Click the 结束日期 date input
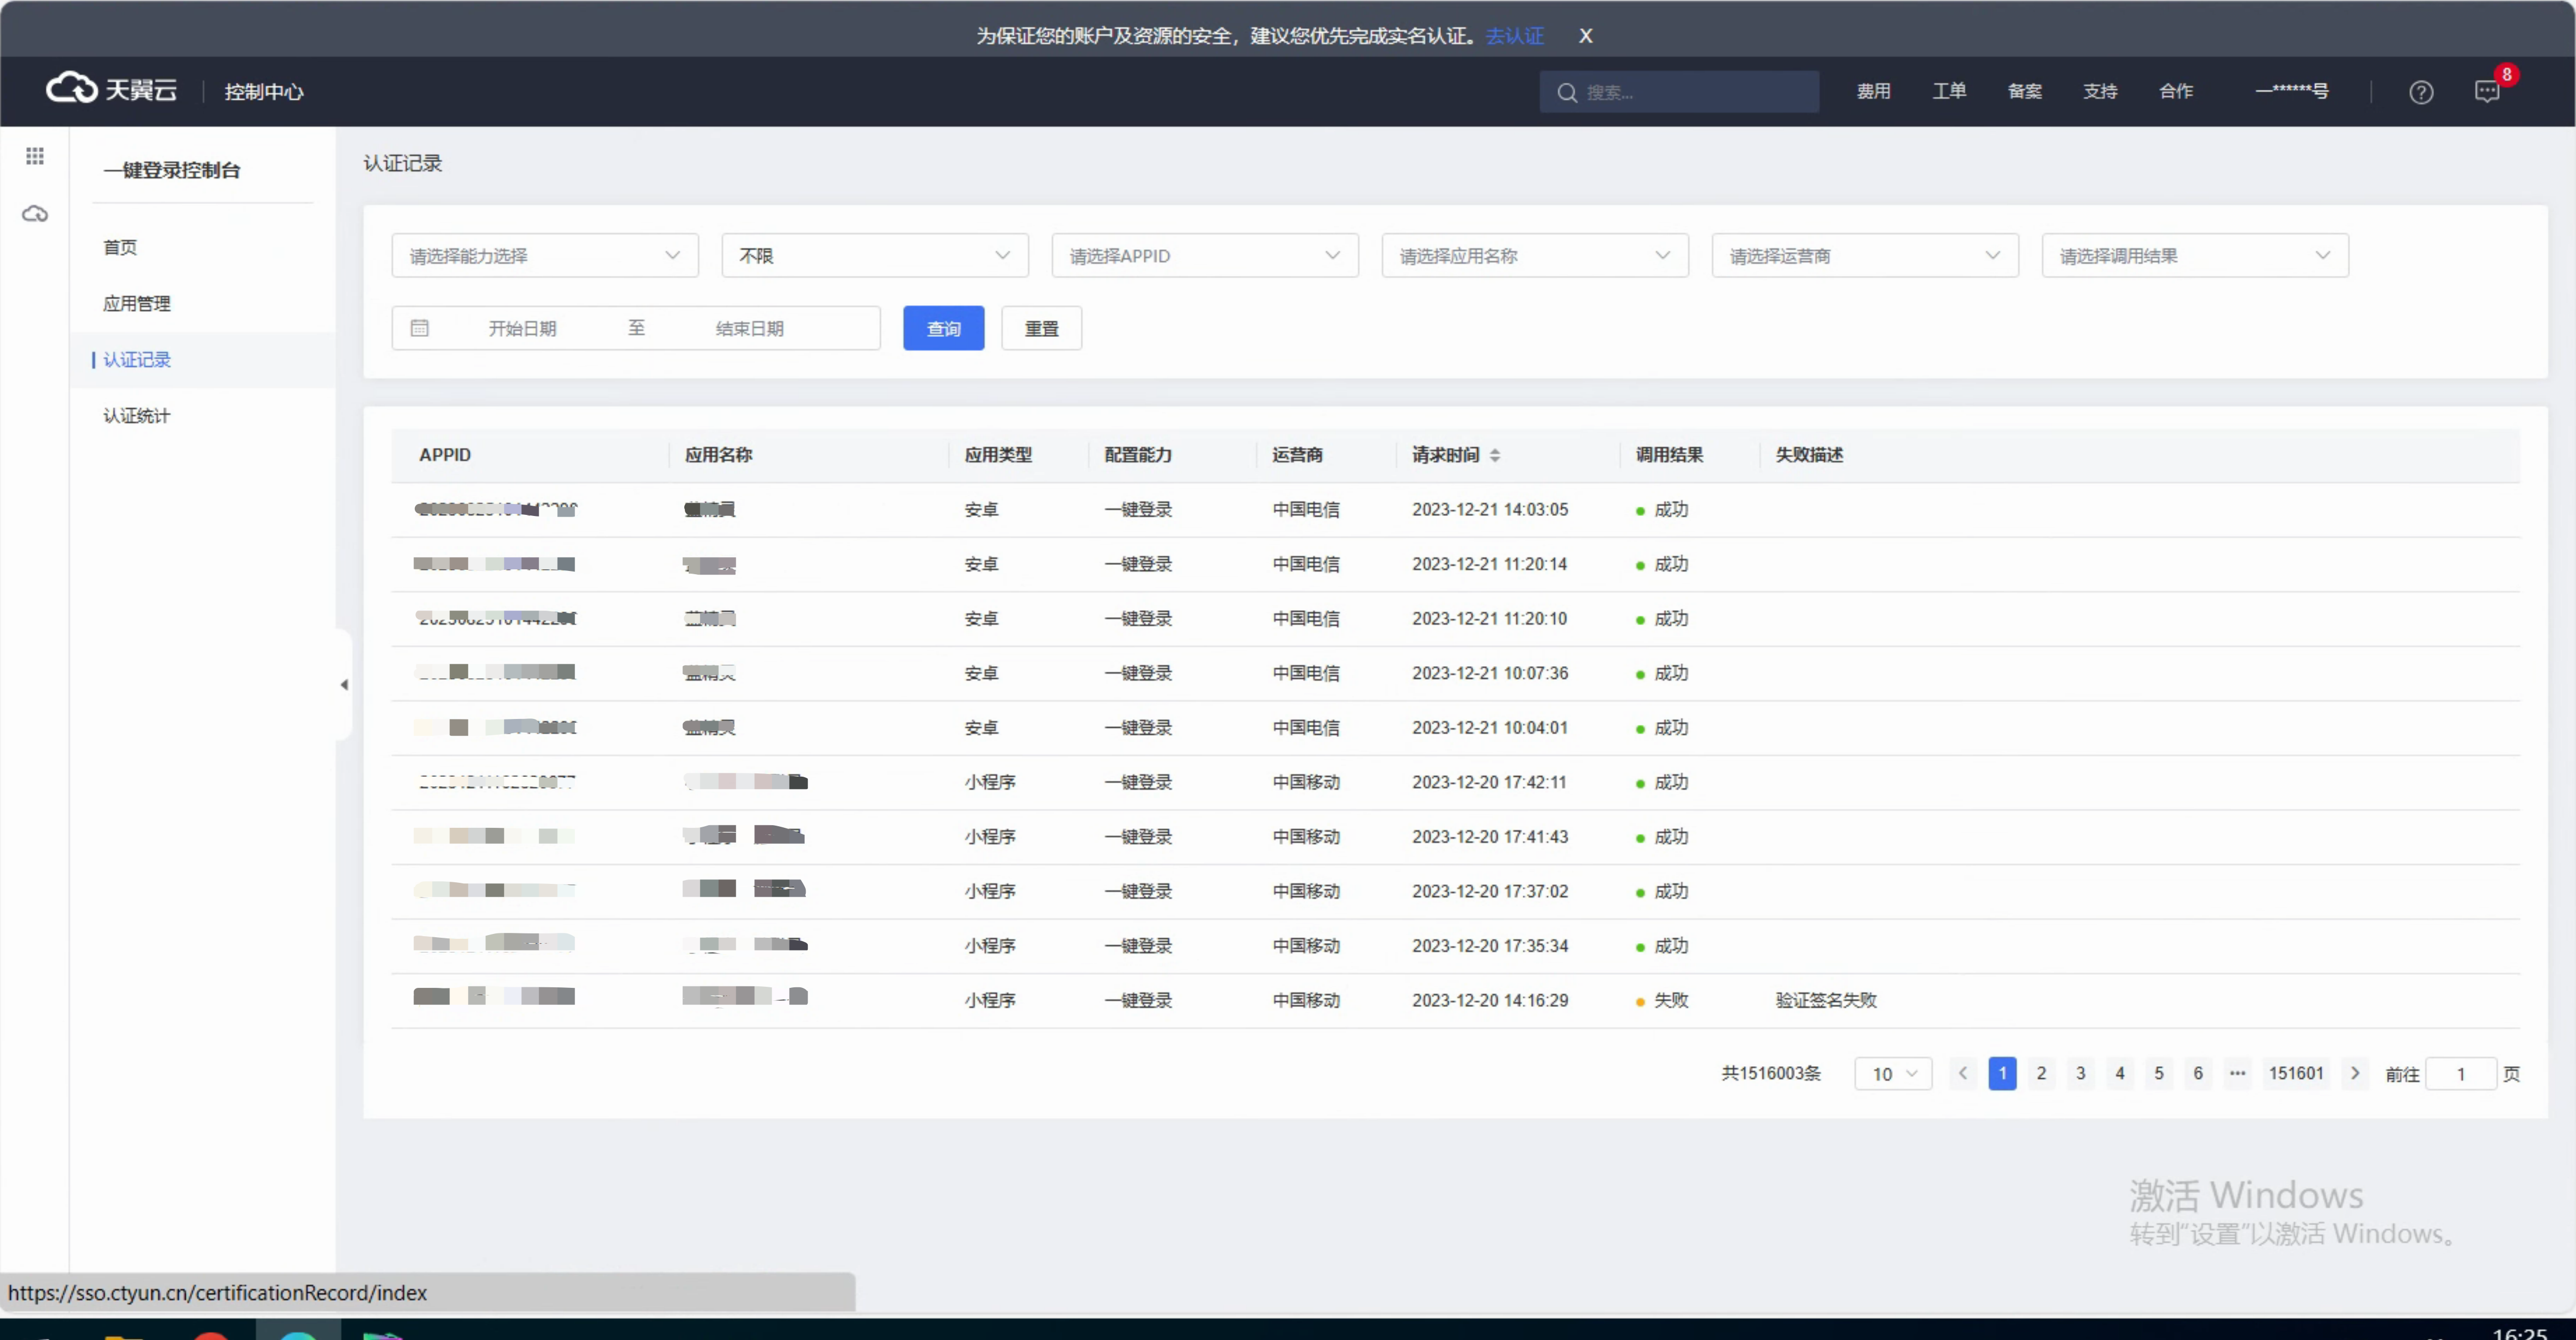 point(750,328)
